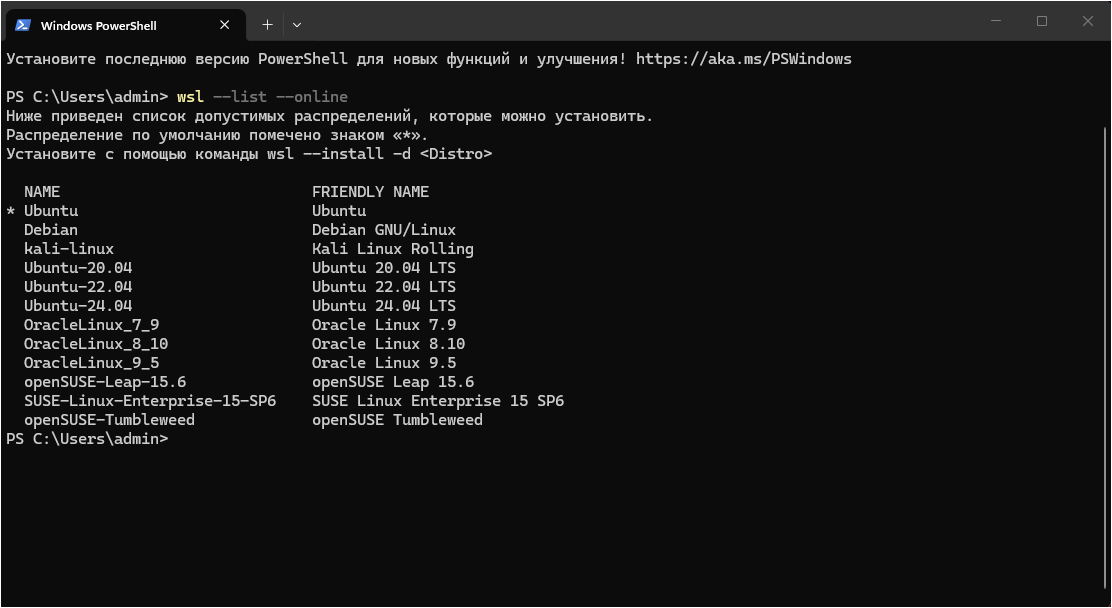Click 'Ubuntu-24.04' distro name
This screenshot has height=608, width=1112.
78,306
